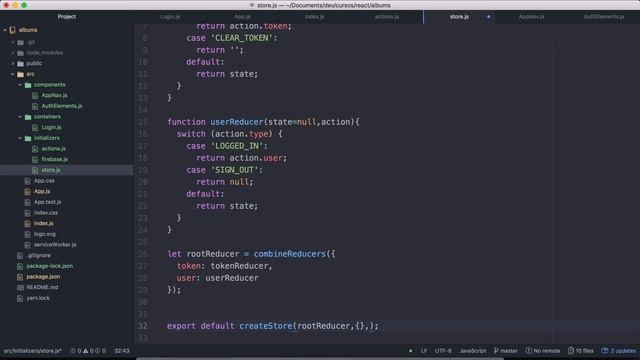This screenshot has width=640, height=360.
Task: Collapse the src folder chevron
Action: pos(13,74)
